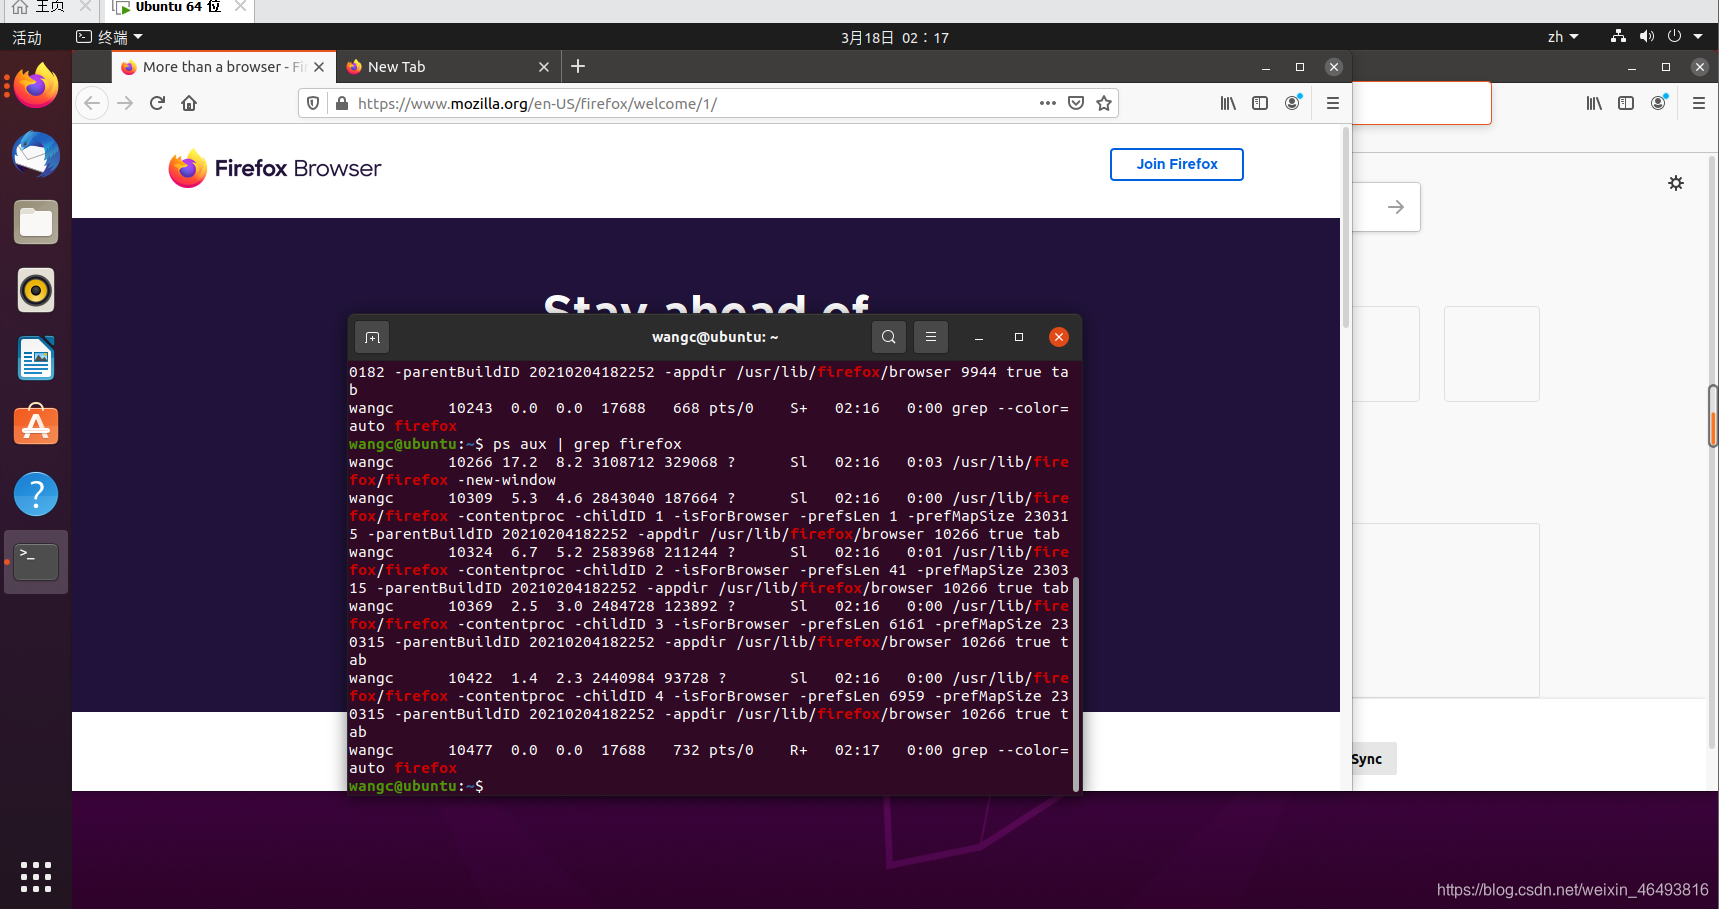Open a new browser tab with plus

point(578,67)
